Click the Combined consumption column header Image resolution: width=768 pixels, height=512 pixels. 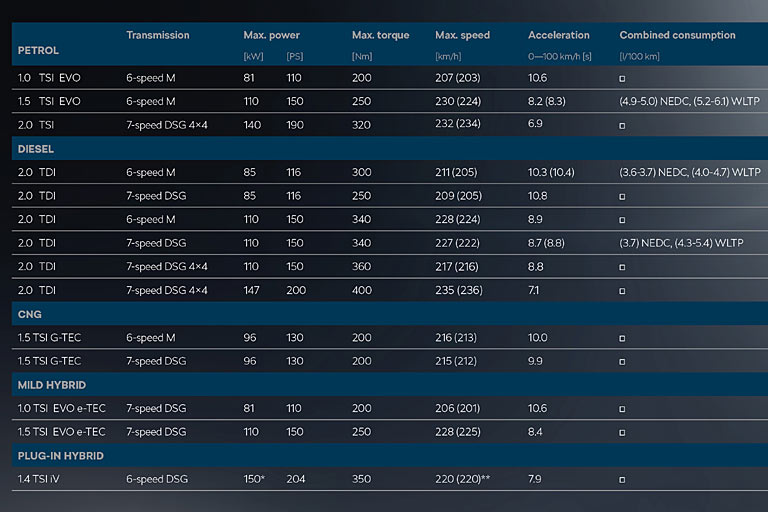pos(677,36)
